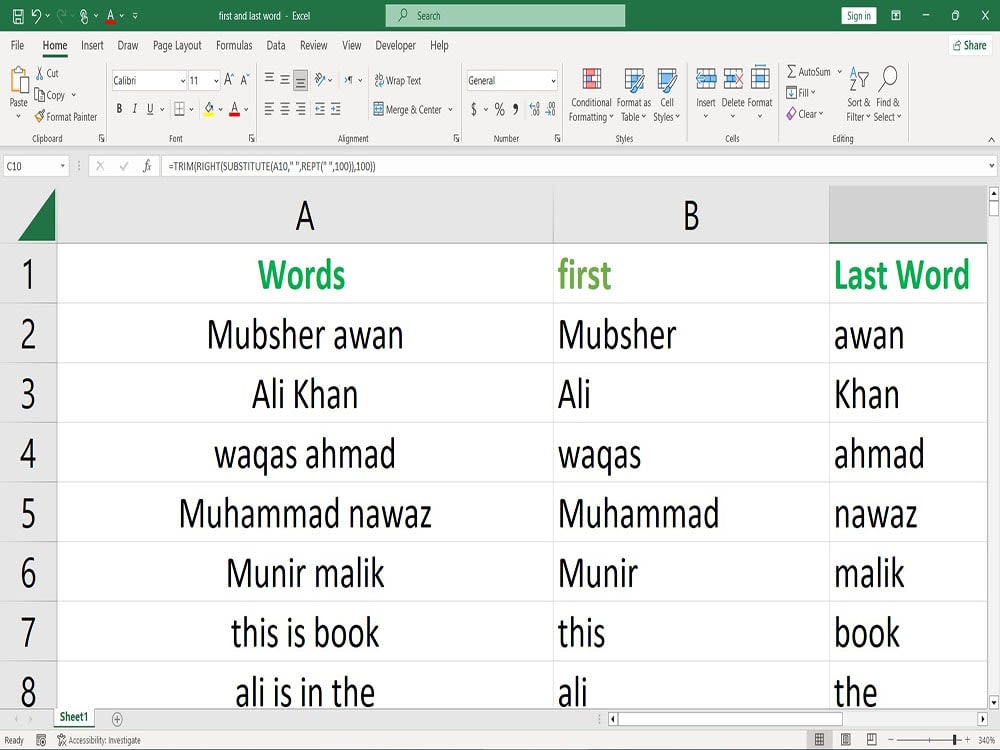The image size is (1000, 750).
Task: Click the Paste clipboard icon
Action: point(18,81)
